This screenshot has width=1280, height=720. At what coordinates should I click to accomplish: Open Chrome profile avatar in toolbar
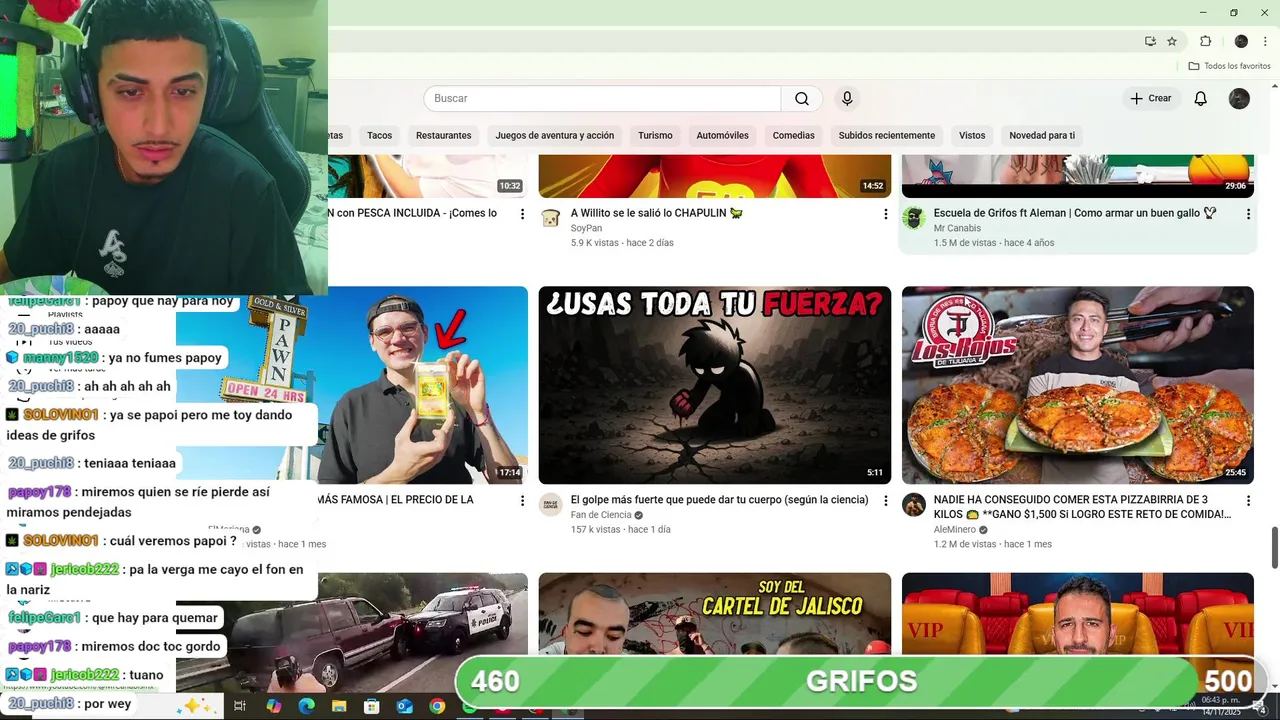pyautogui.click(x=1241, y=41)
